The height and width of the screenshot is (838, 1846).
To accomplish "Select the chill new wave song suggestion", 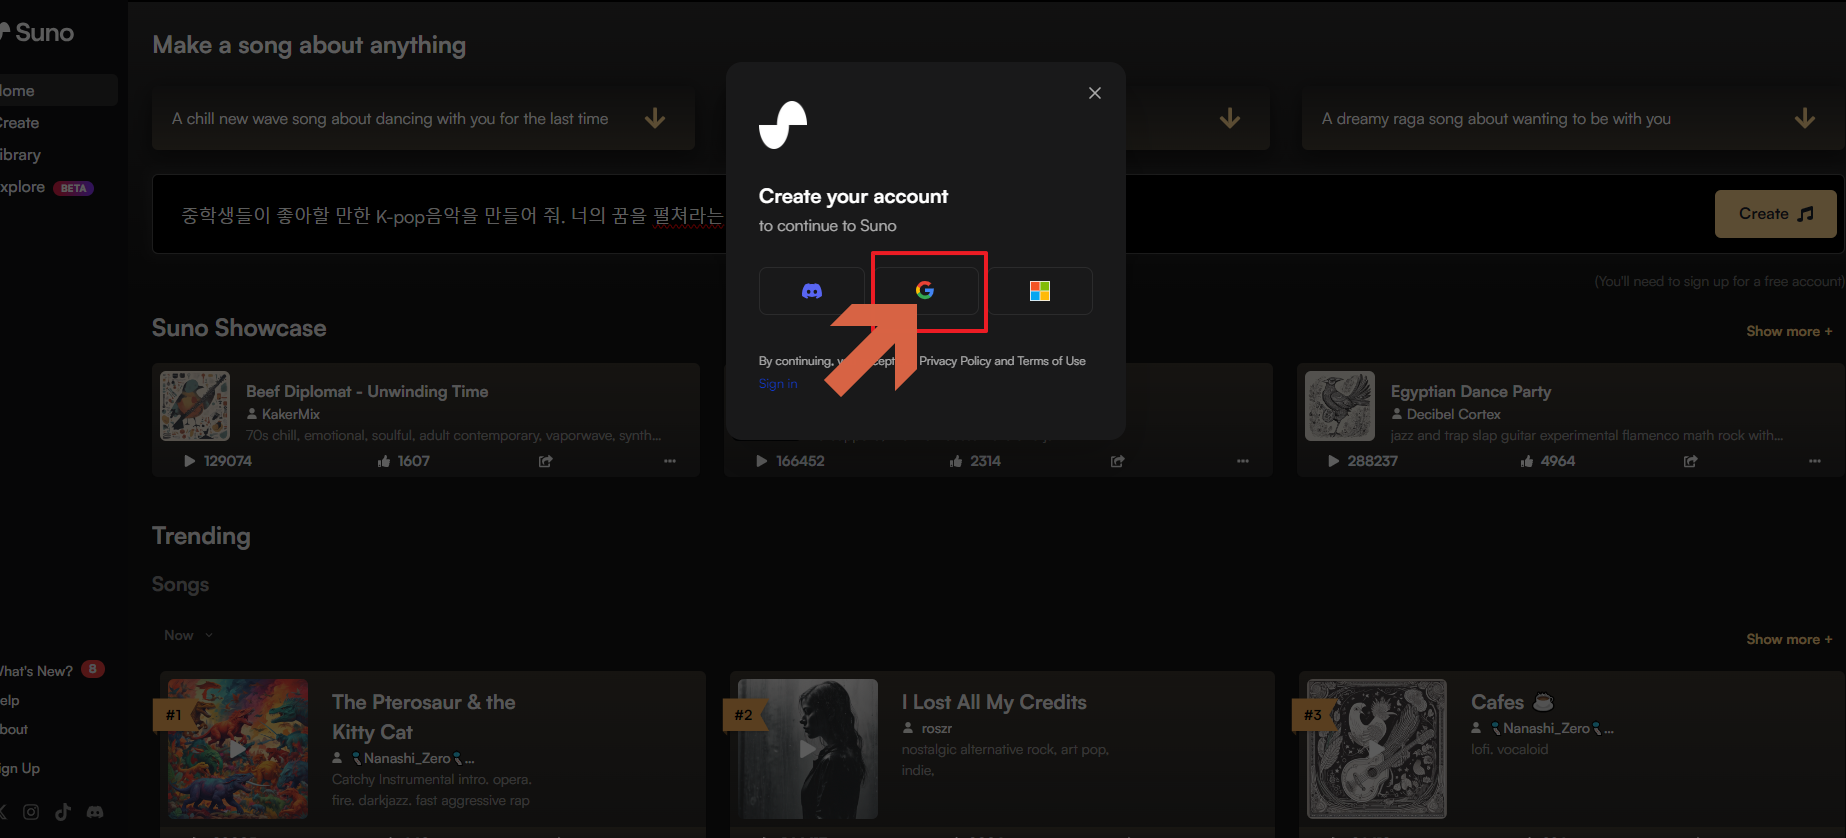I will (423, 119).
